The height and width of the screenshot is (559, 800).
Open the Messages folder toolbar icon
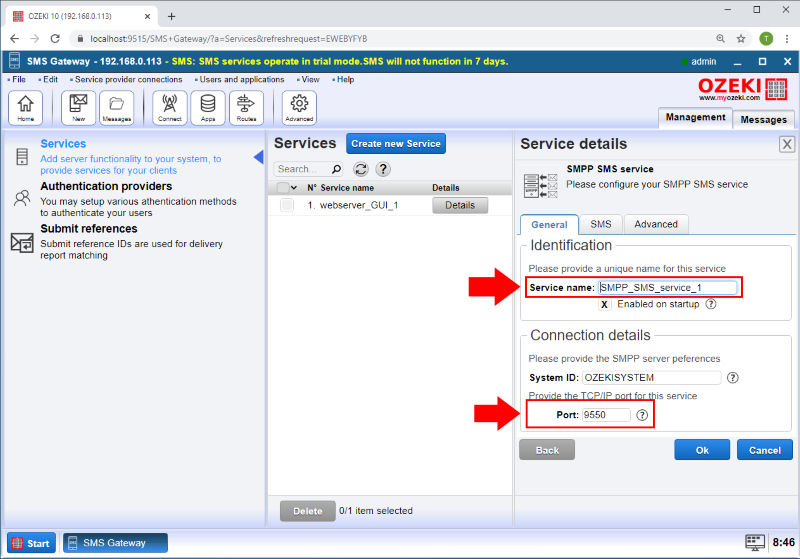tap(117, 108)
